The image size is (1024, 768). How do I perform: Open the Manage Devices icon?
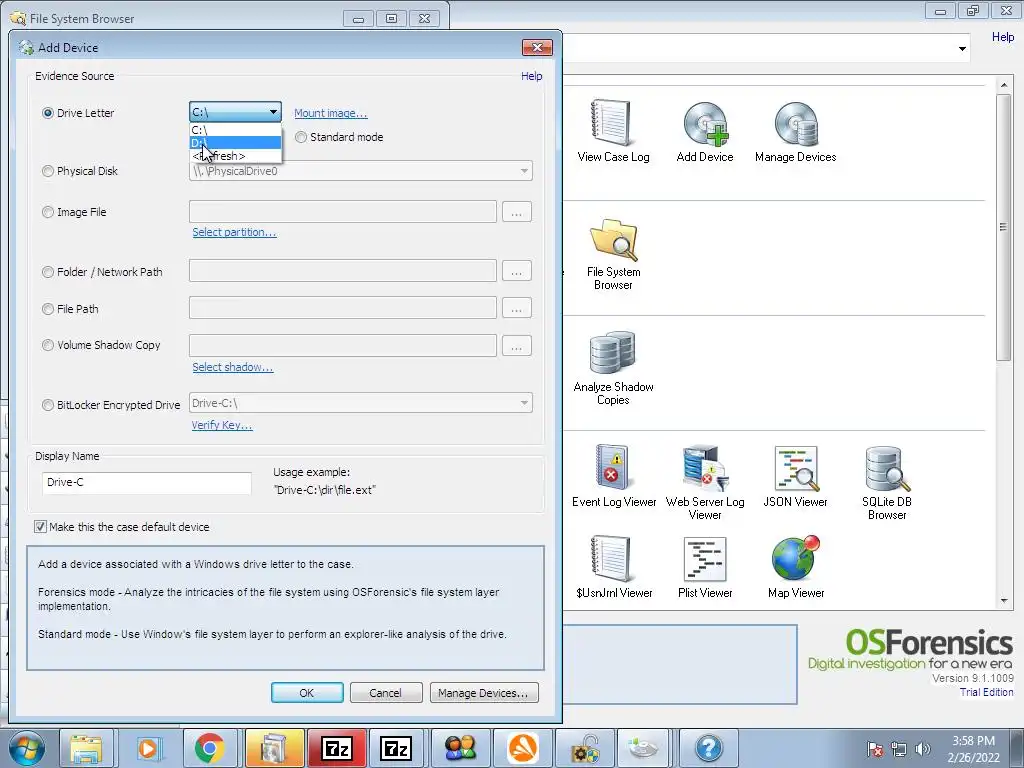pyautogui.click(x=795, y=131)
